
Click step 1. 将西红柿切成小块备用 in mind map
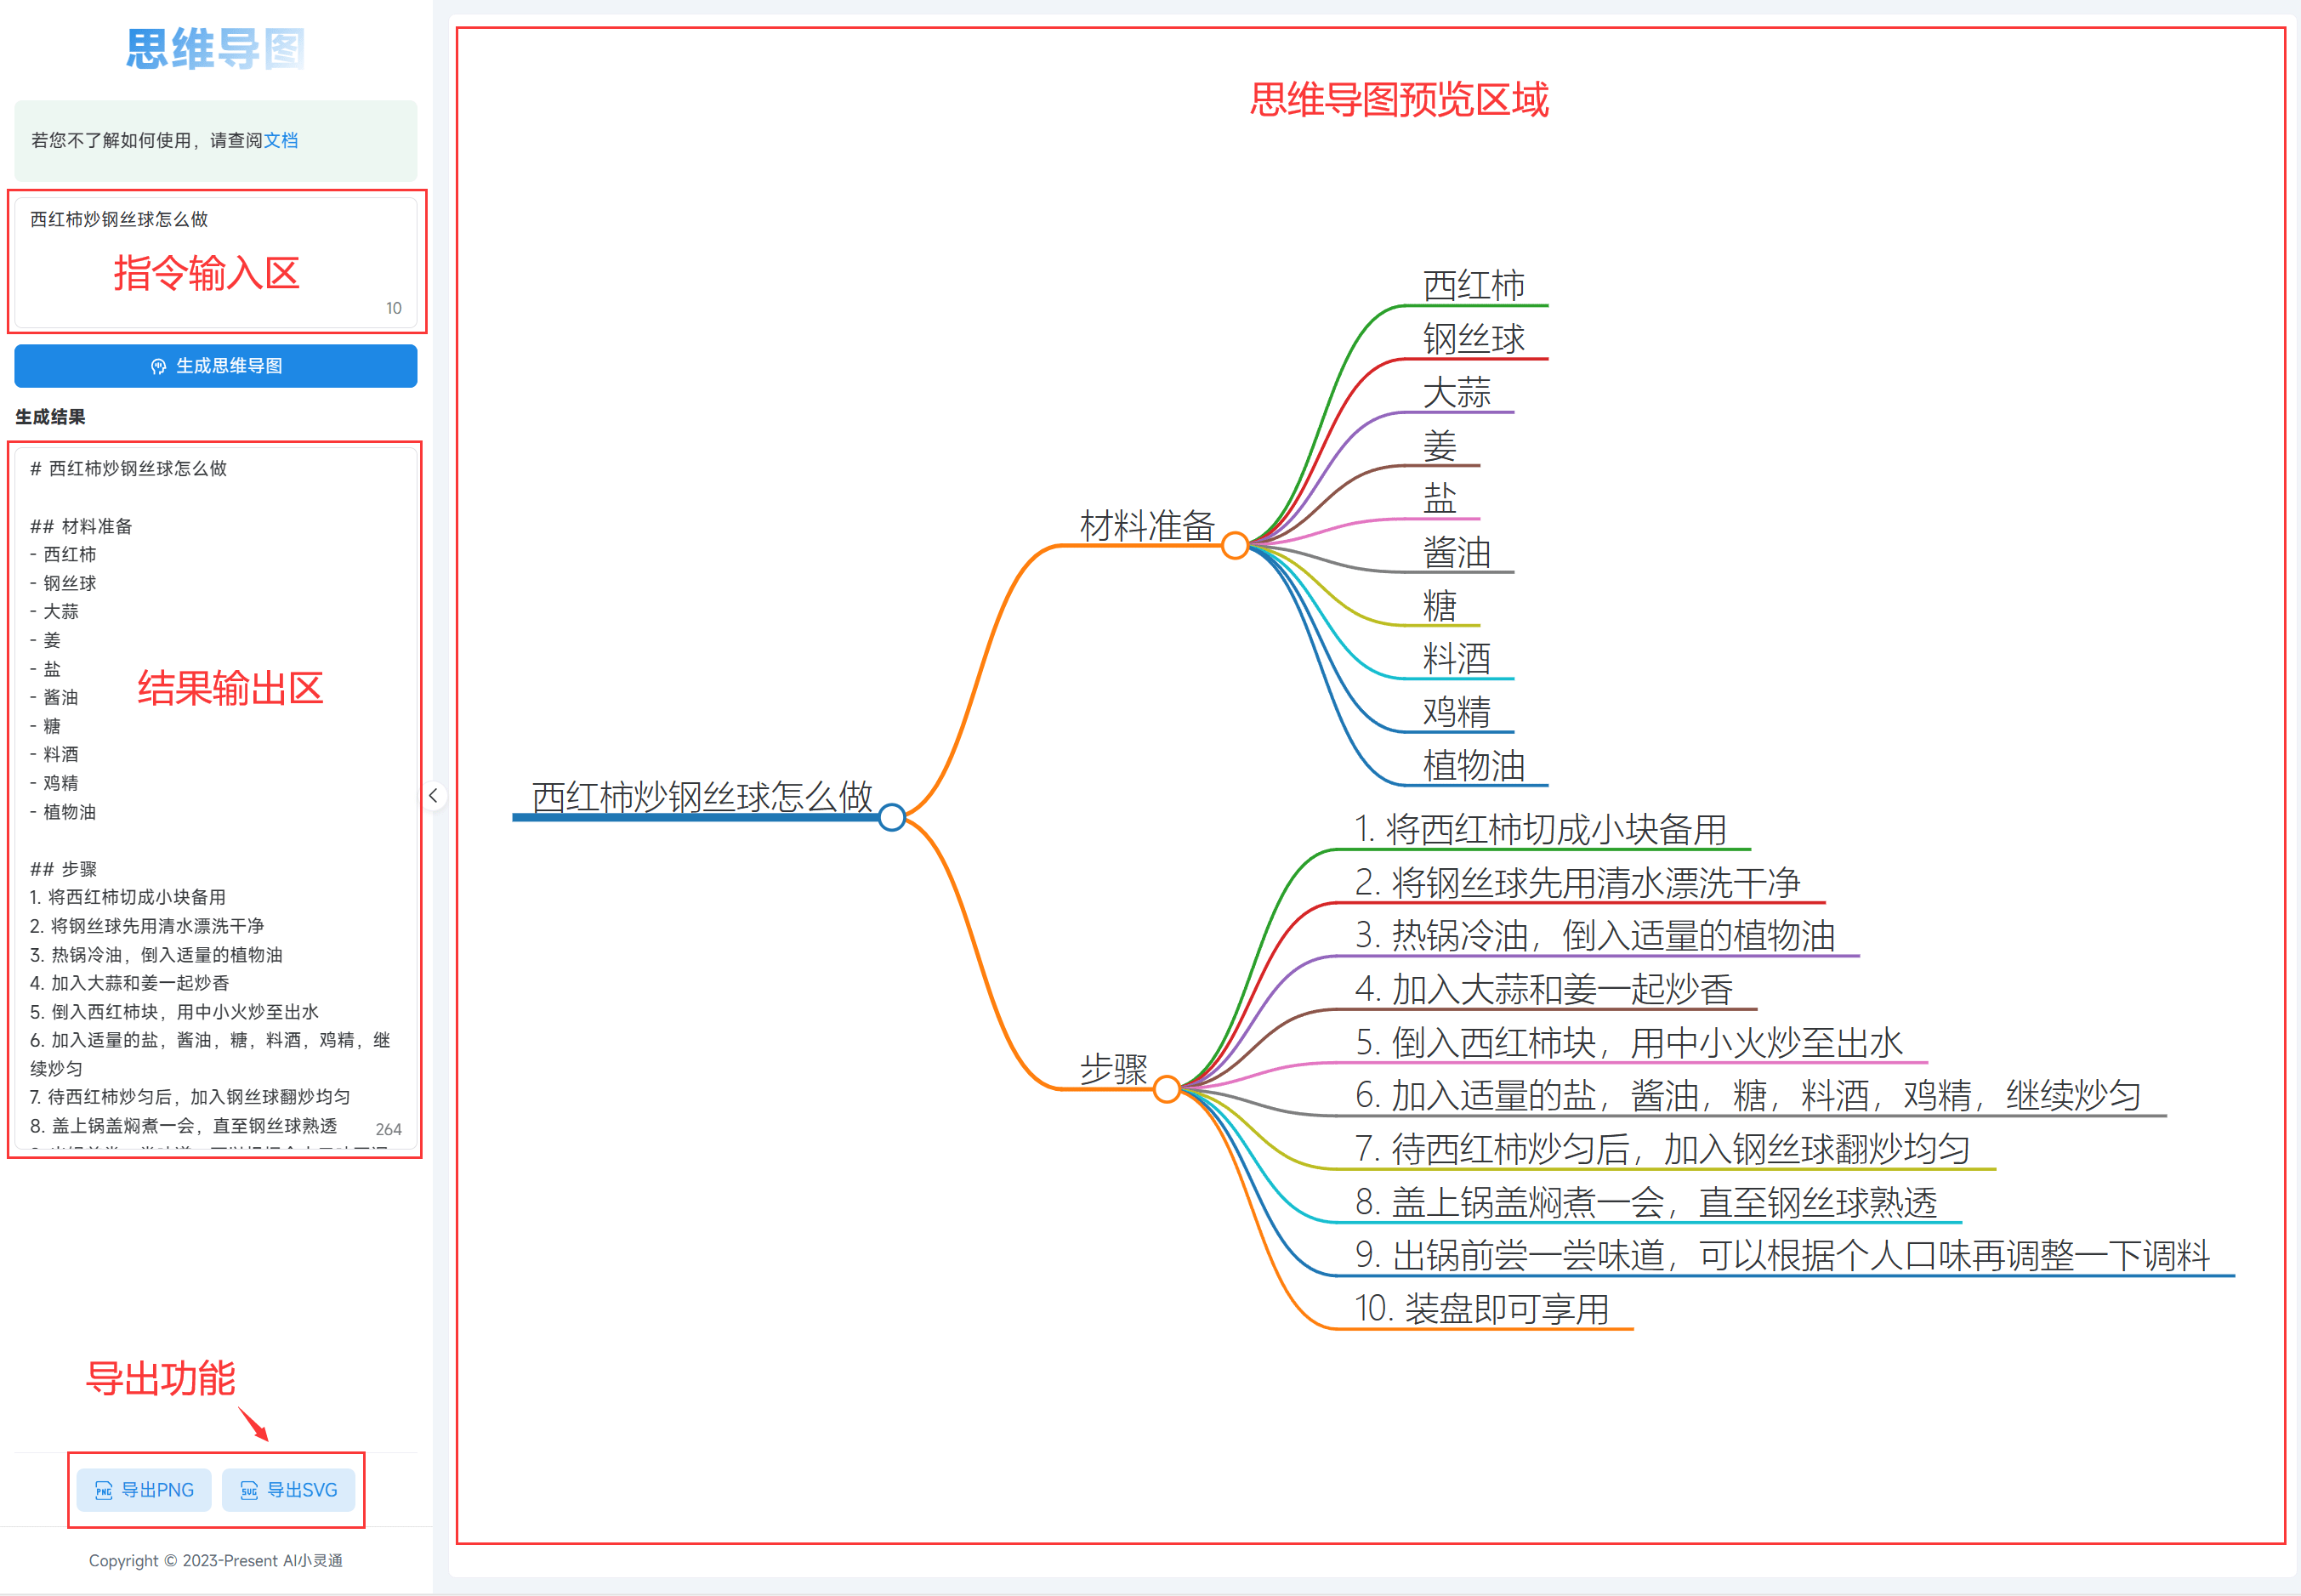tap(1541, 829)
